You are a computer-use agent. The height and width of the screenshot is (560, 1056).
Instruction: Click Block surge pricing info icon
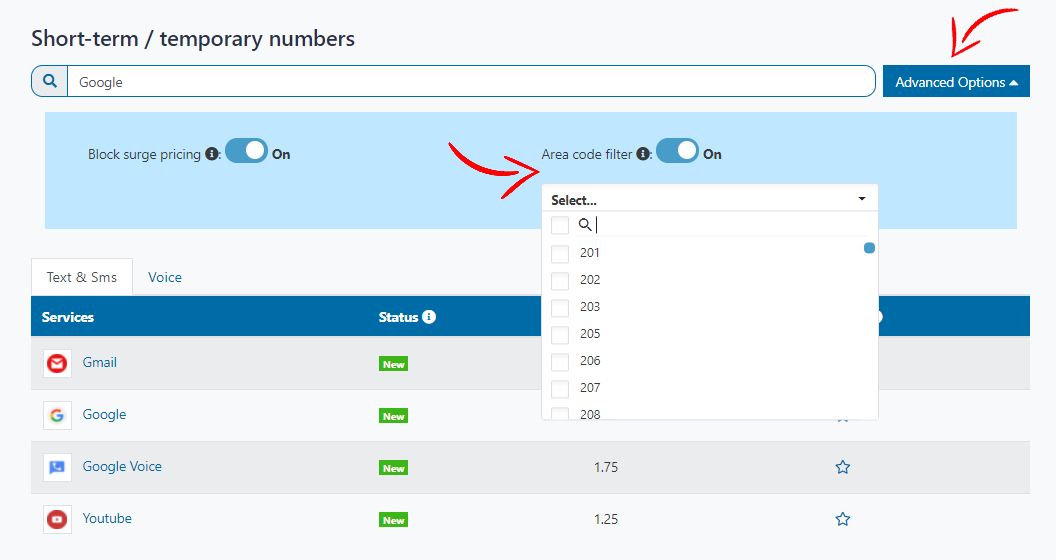[212, 155]
